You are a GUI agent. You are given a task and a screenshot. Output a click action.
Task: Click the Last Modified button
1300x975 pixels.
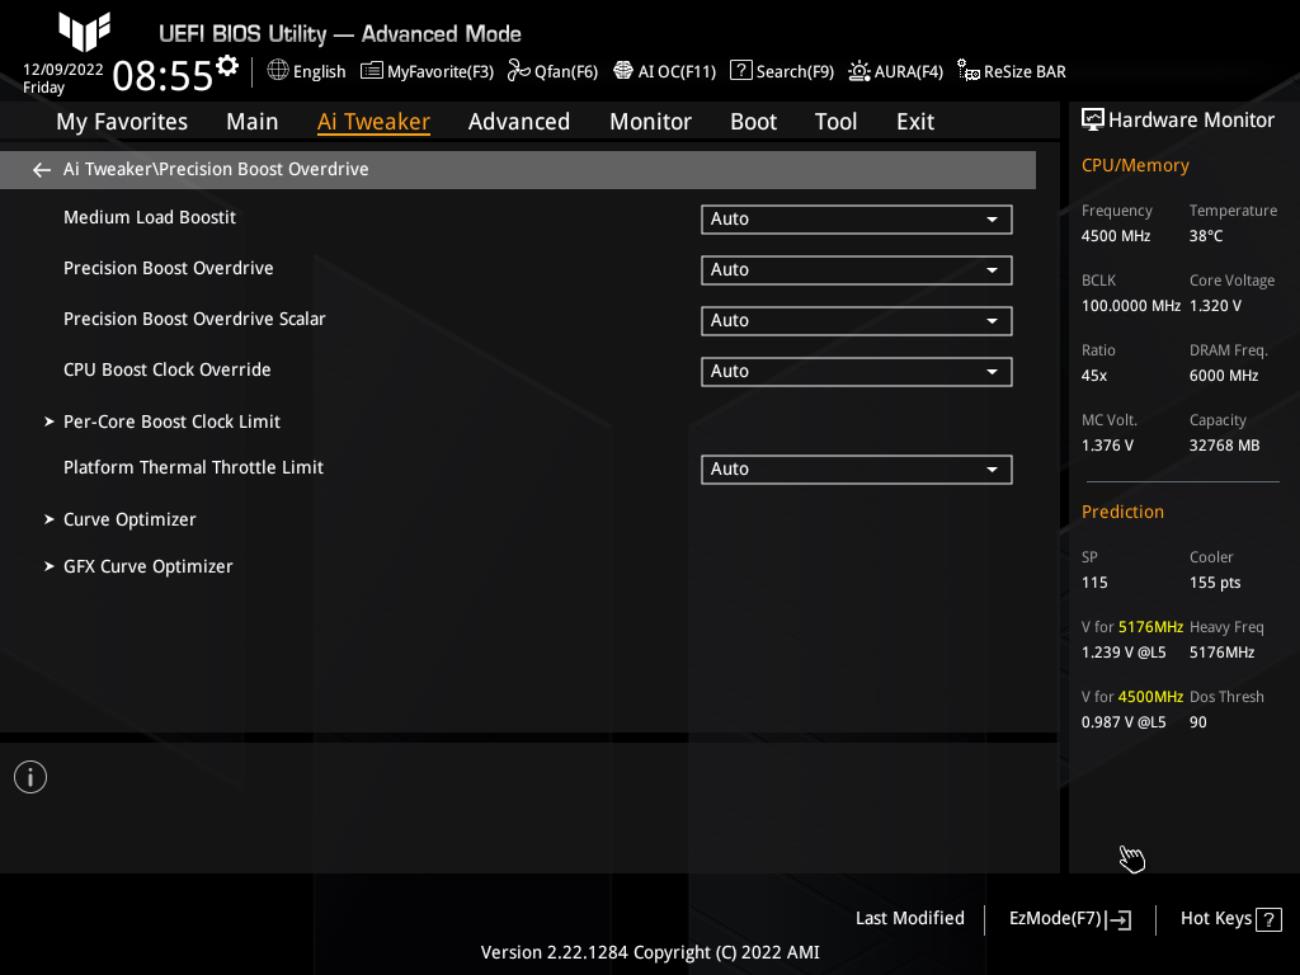point(910,918)
